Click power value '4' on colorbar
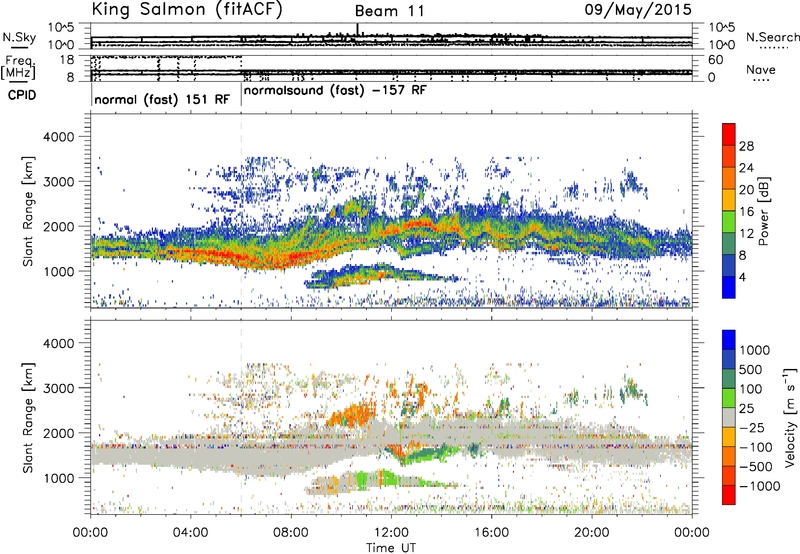Image resolution: width=800 pixels, height=554 pixels. pos(743,277)
